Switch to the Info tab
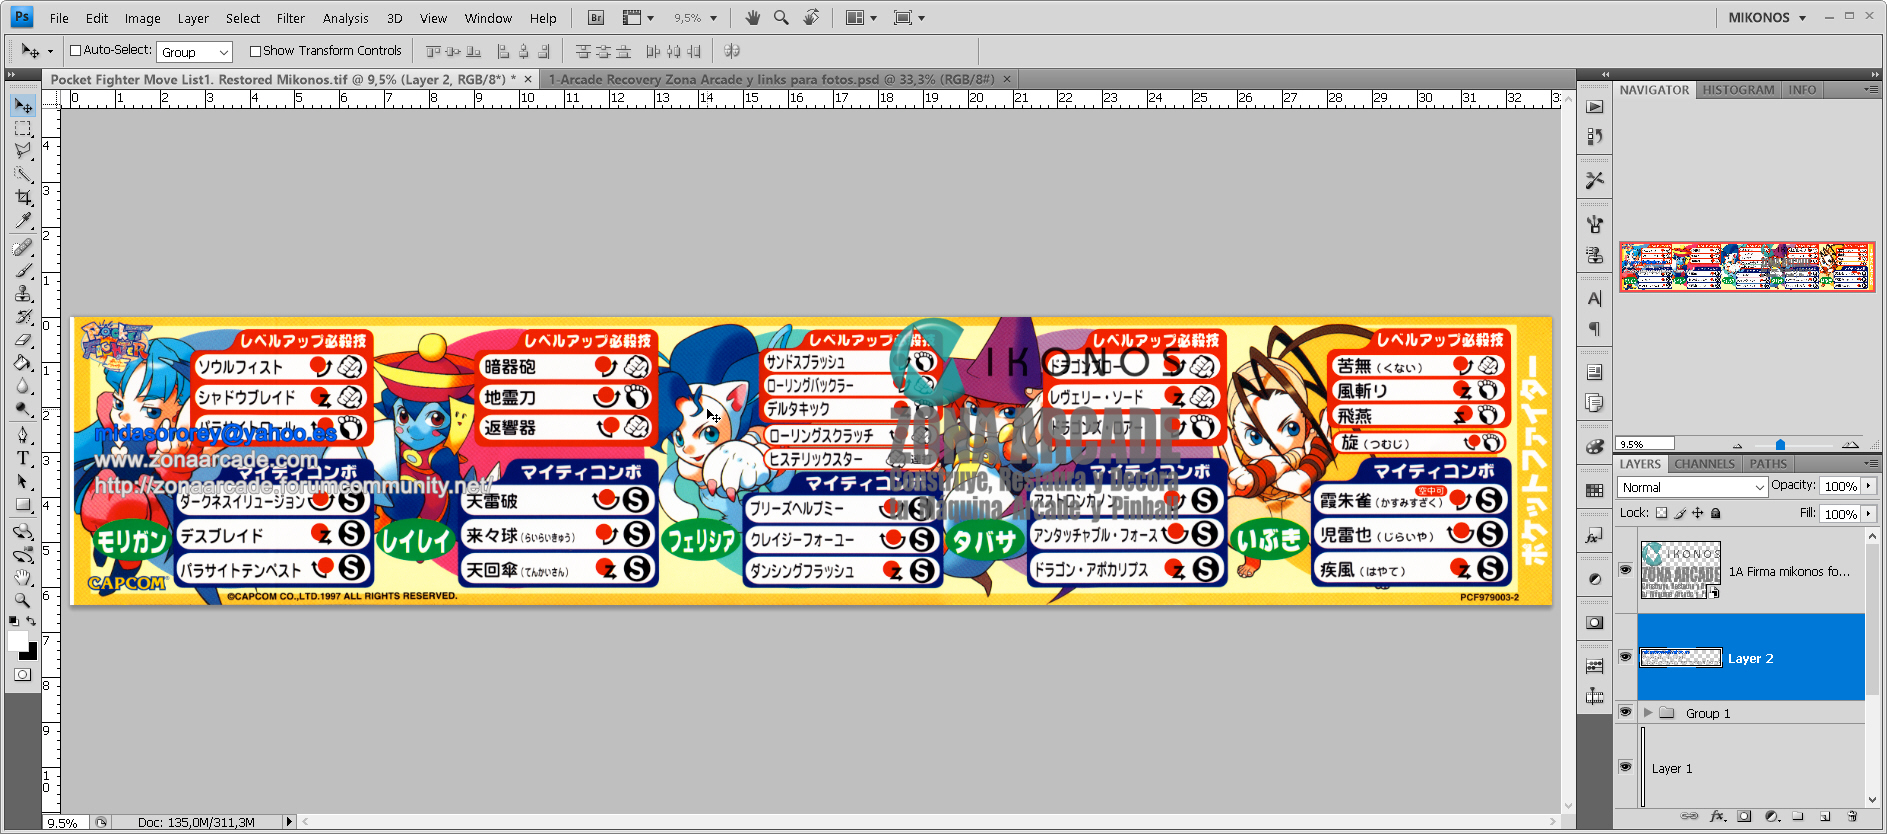Screen dimensions: 1887x834 click(x=1802, y=90)
